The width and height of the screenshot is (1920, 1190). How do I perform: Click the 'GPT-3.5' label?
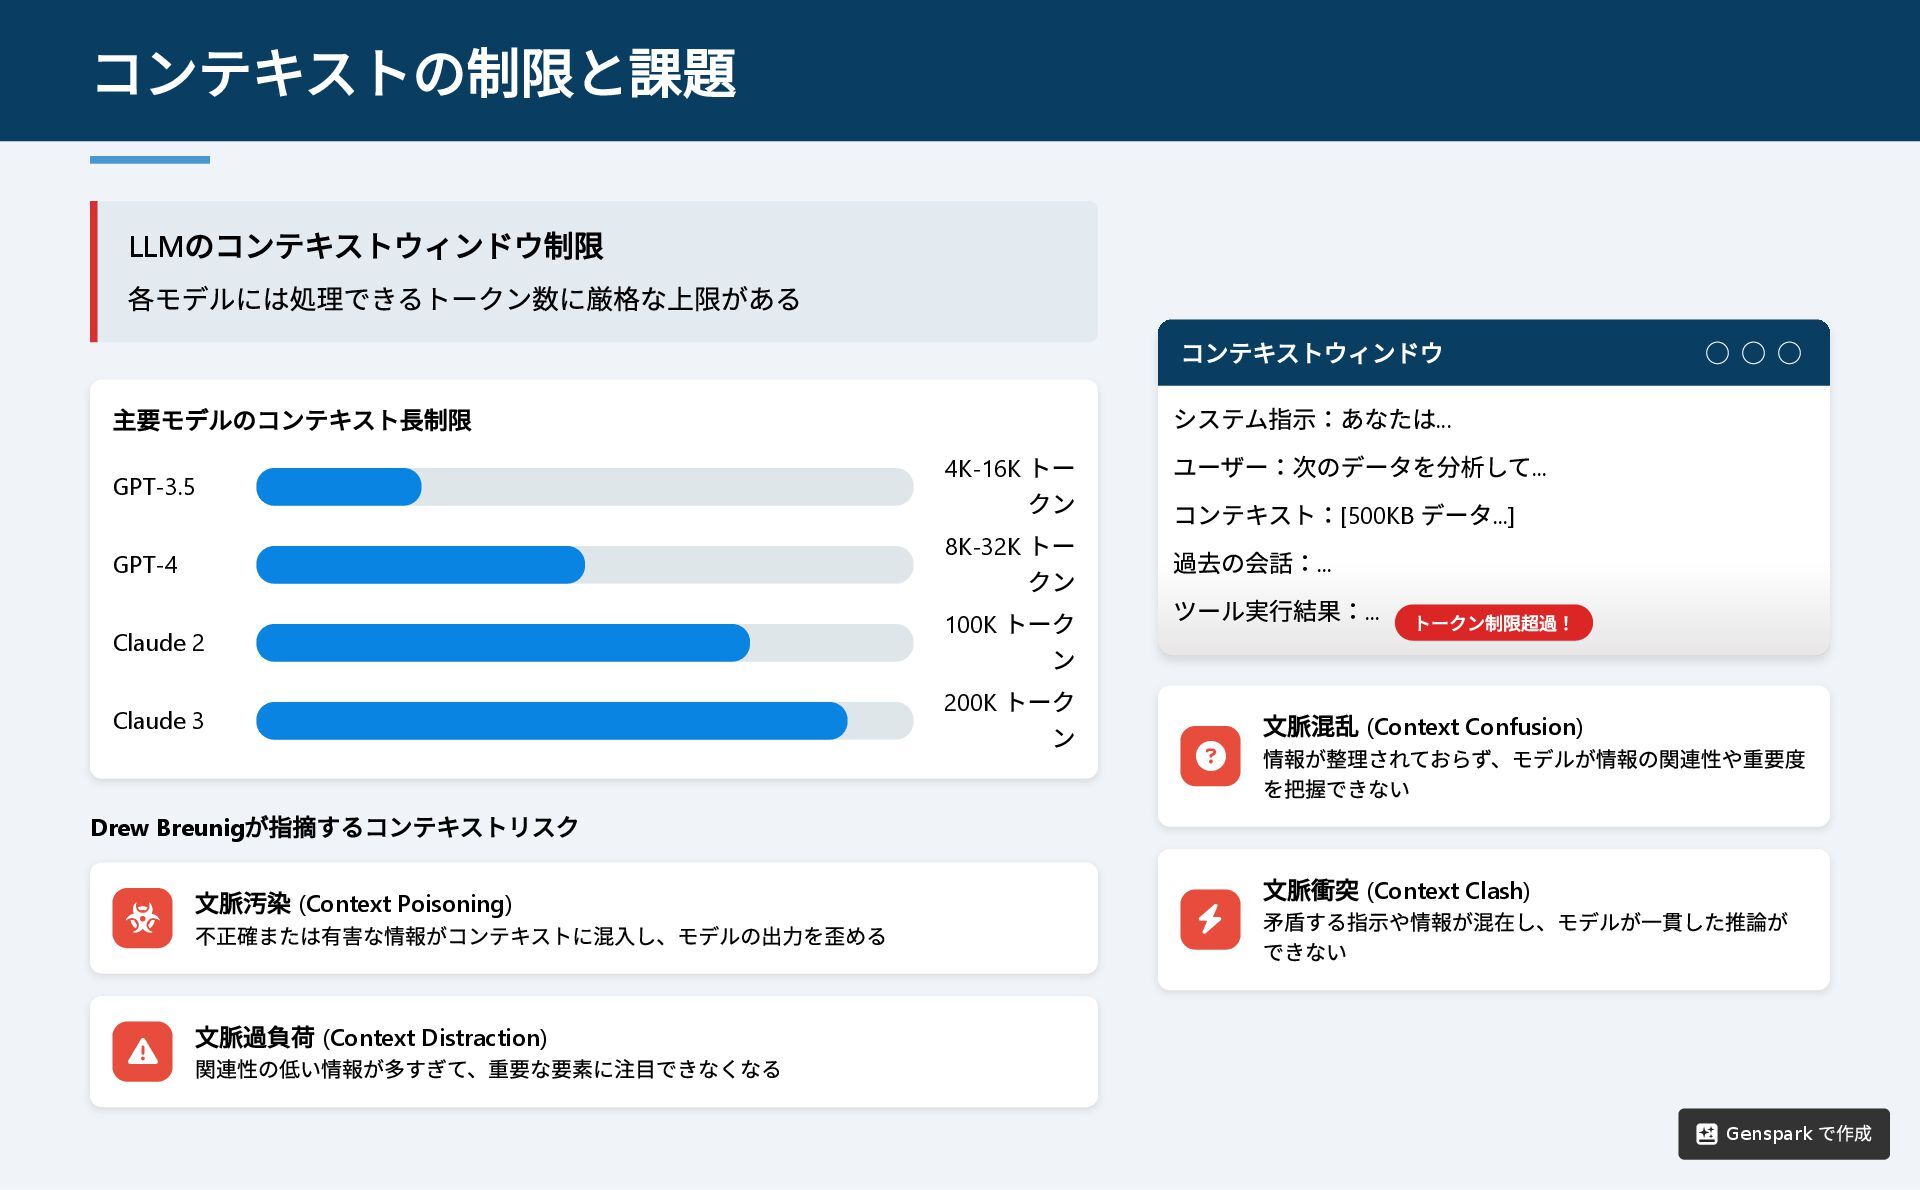154,487
